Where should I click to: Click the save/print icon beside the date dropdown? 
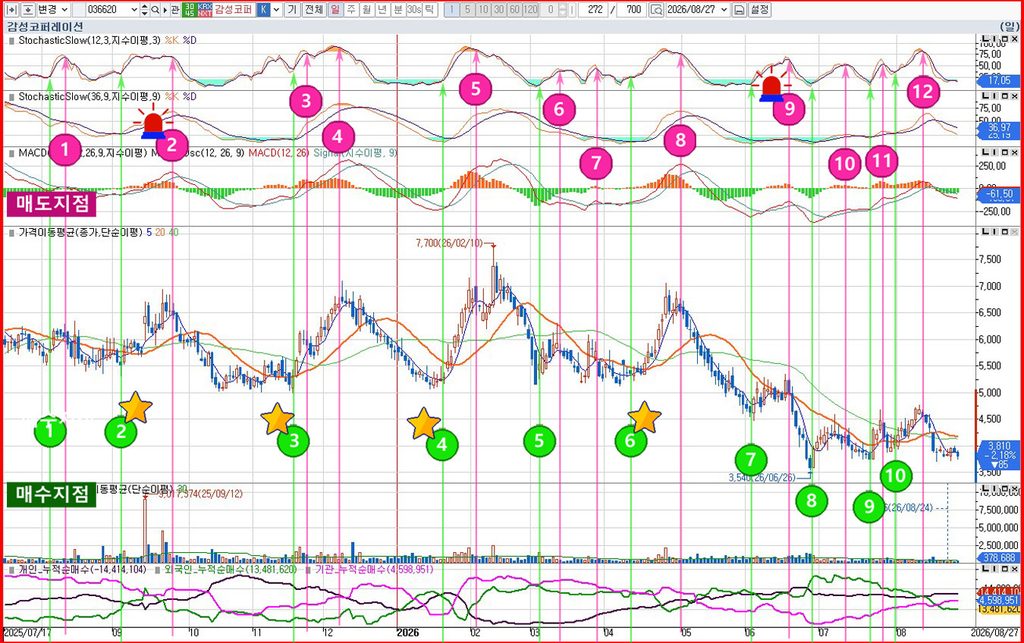(x=739, y=10)
